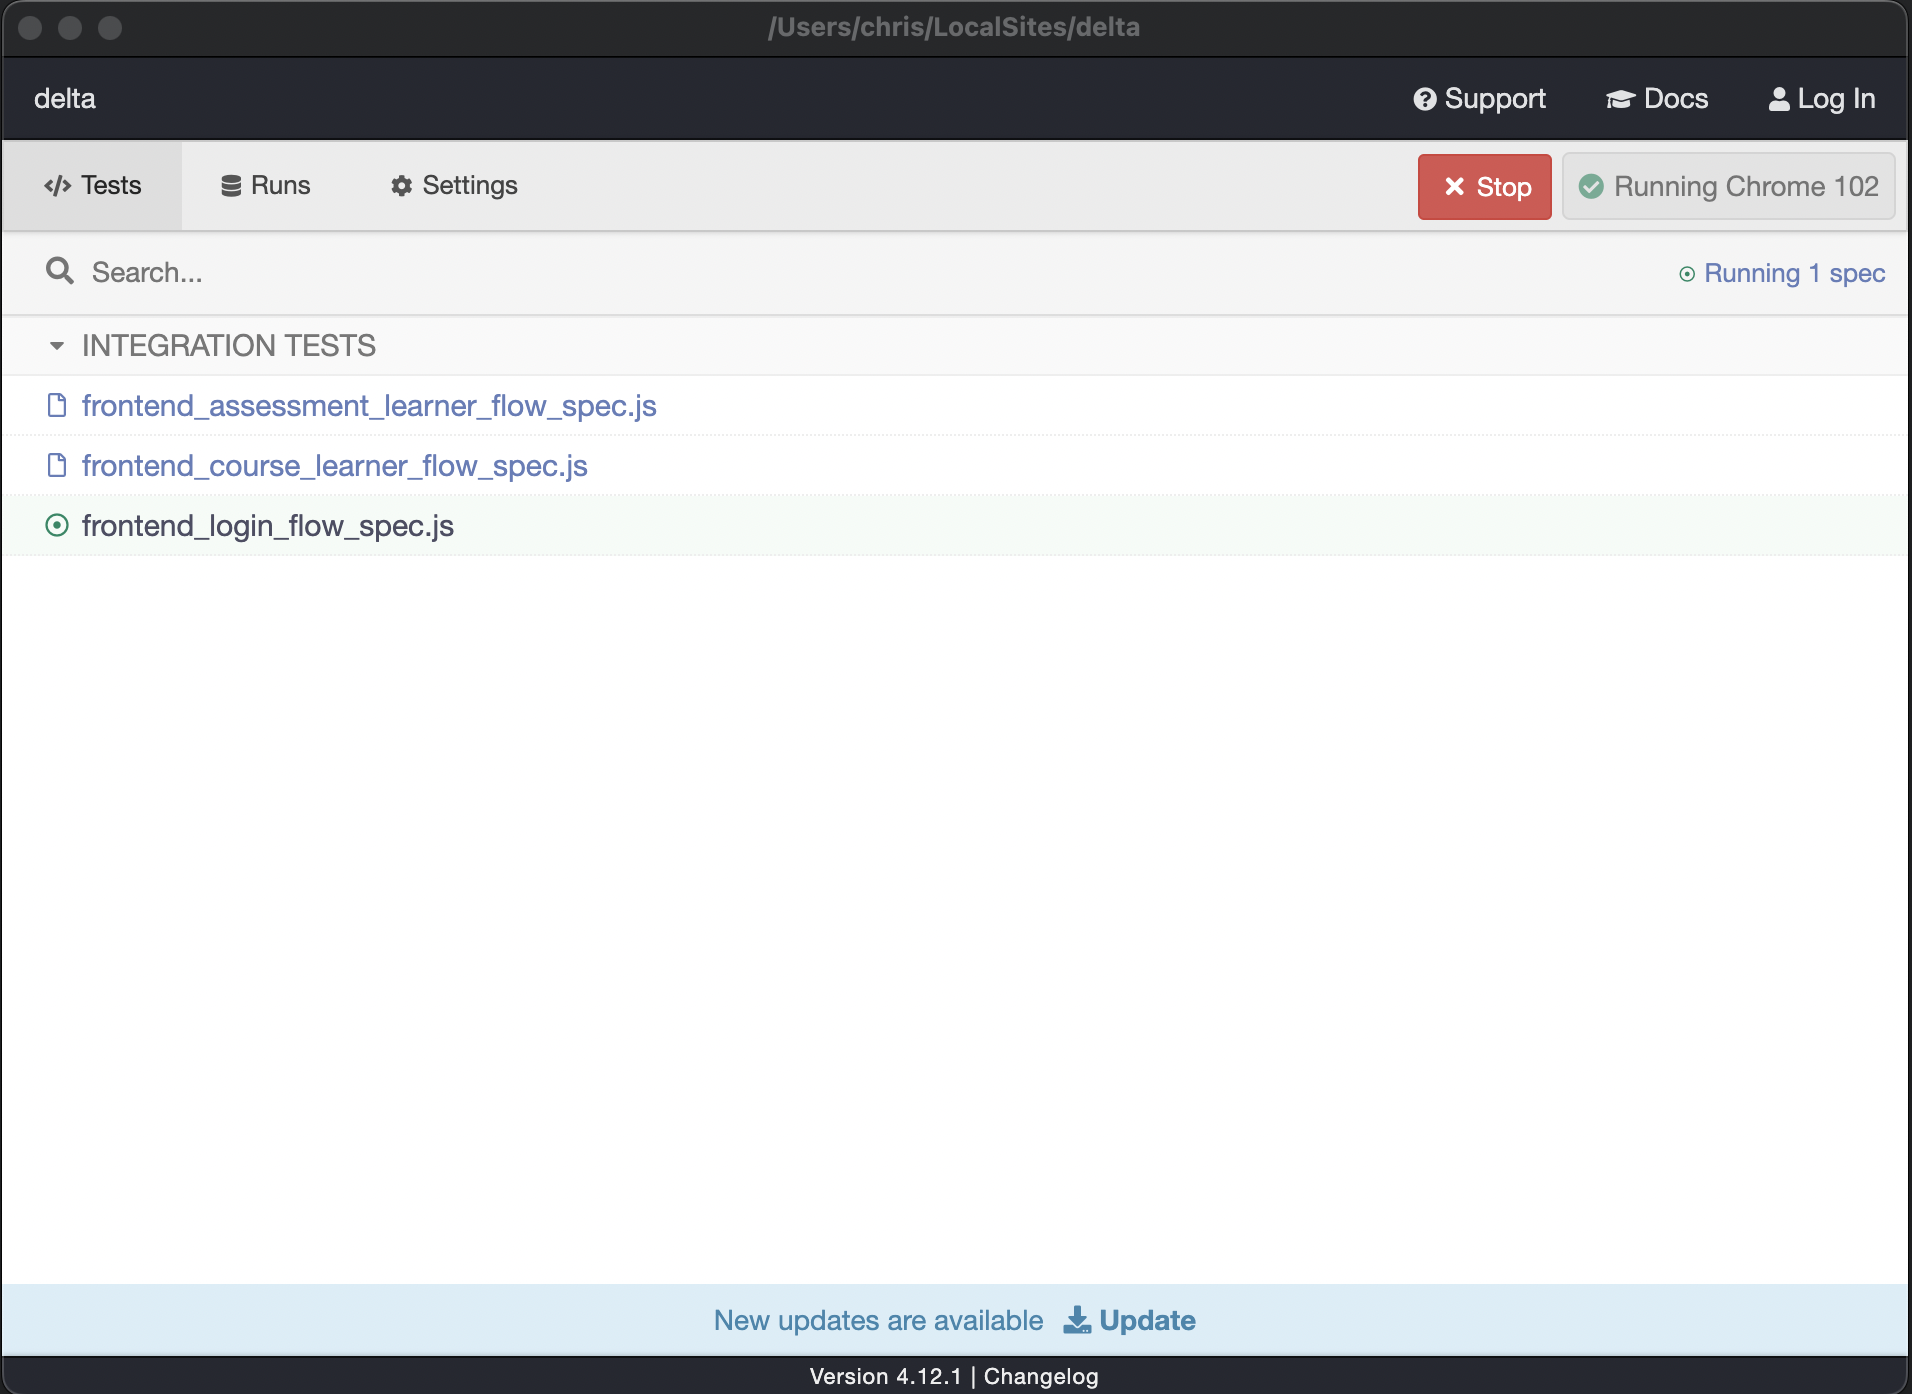Click the green checkmark icon on browser selector

(1591, 187)
